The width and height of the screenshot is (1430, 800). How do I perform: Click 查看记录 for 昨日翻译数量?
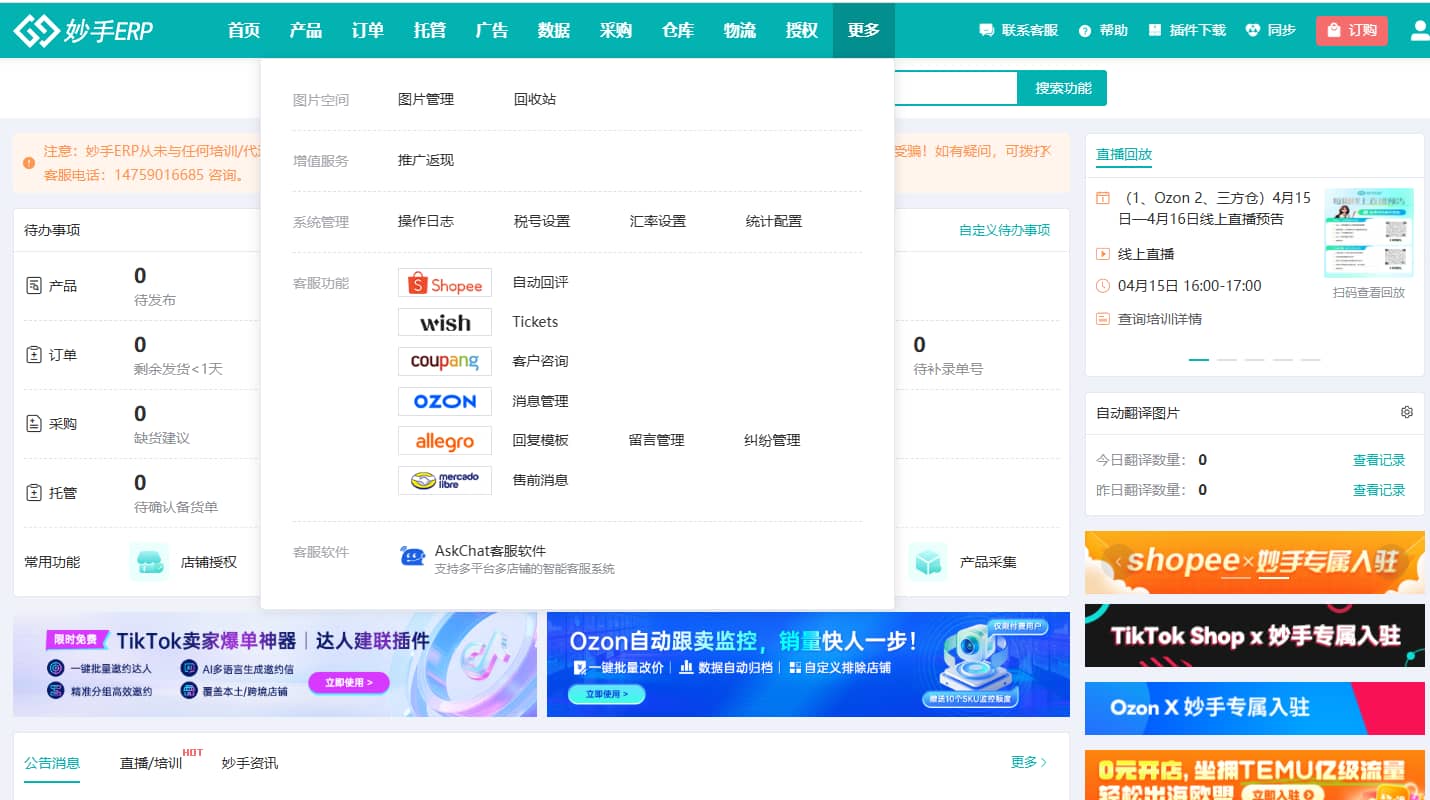[1379, 490]
